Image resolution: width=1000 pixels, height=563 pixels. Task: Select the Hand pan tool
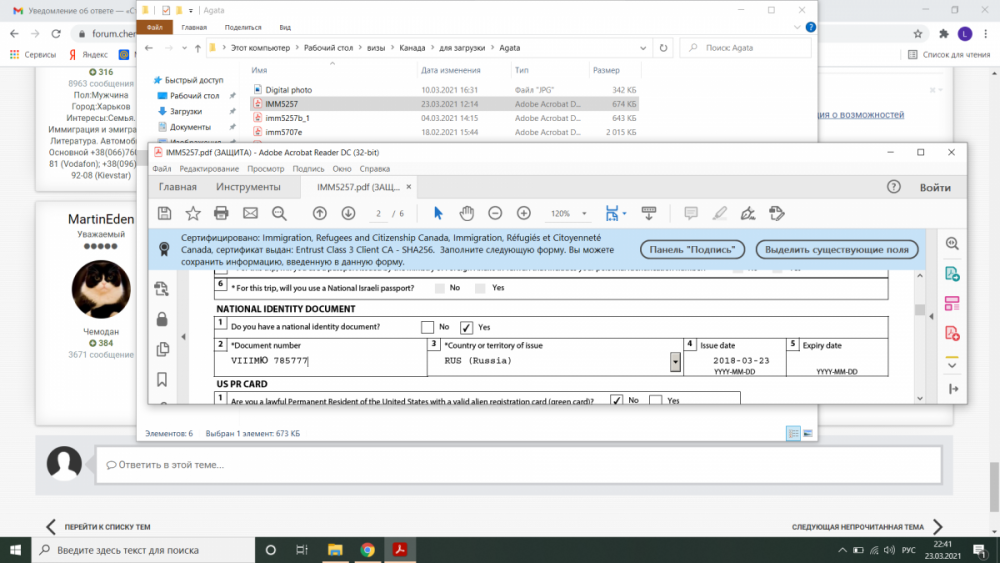(466, 213)
